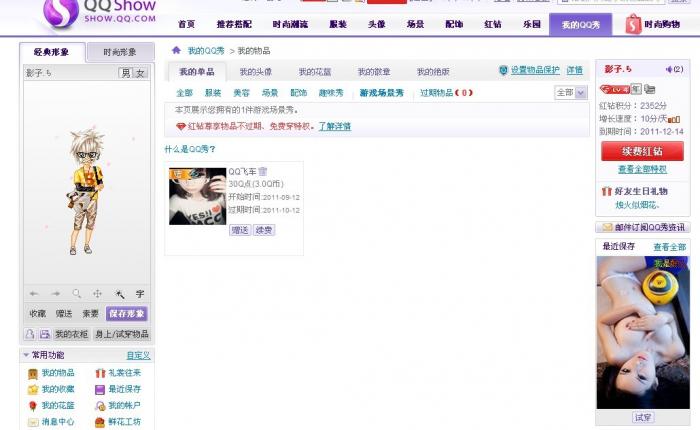
Task: Click the home icon in breadcrumb
Action: click(x=176, y=50)
